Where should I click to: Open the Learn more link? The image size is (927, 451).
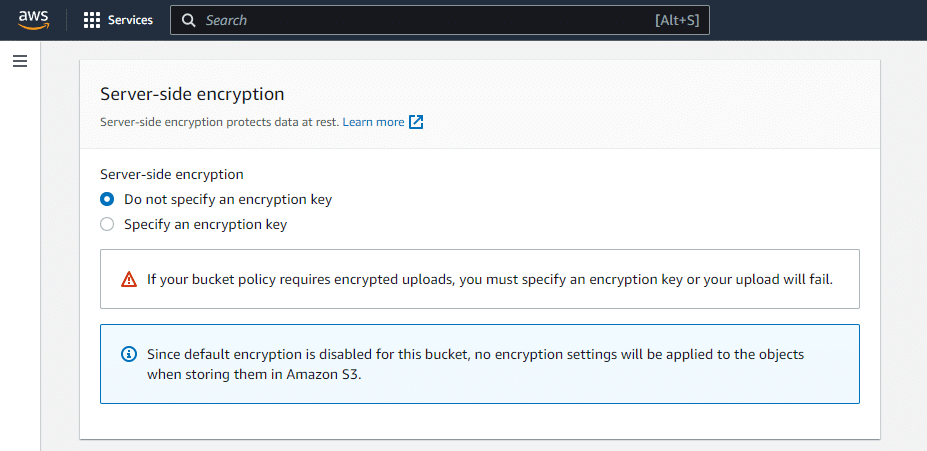point(373,122)
